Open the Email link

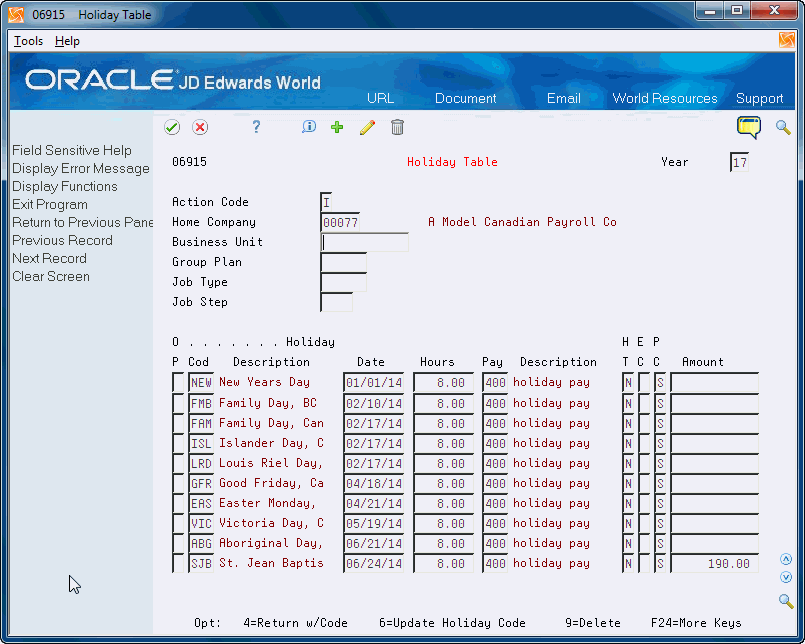[564, 98]
